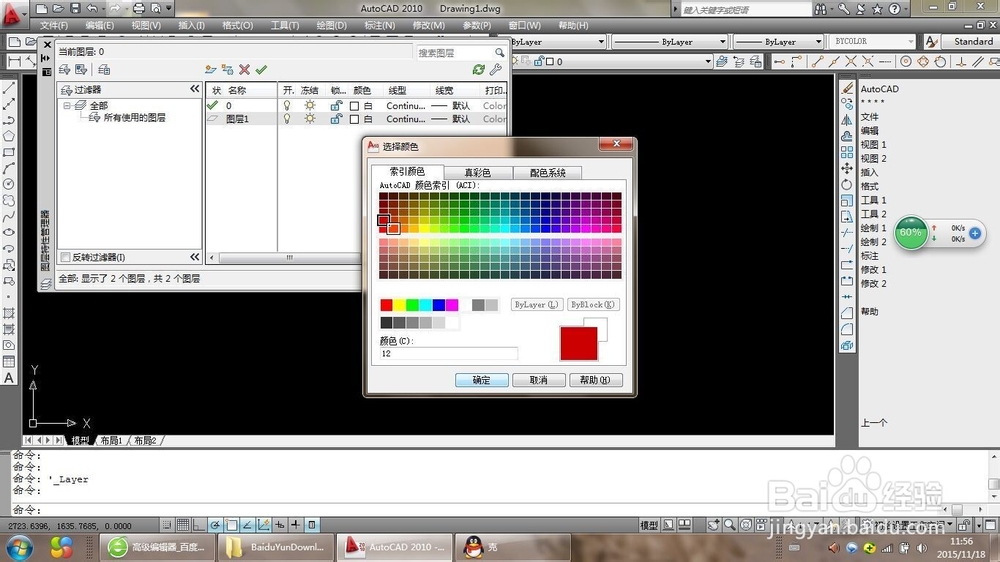Toggle the 反转过滤器(I) checkbox
The width and height of the screenshot is (1000, 562).
(x=65, y=257)
